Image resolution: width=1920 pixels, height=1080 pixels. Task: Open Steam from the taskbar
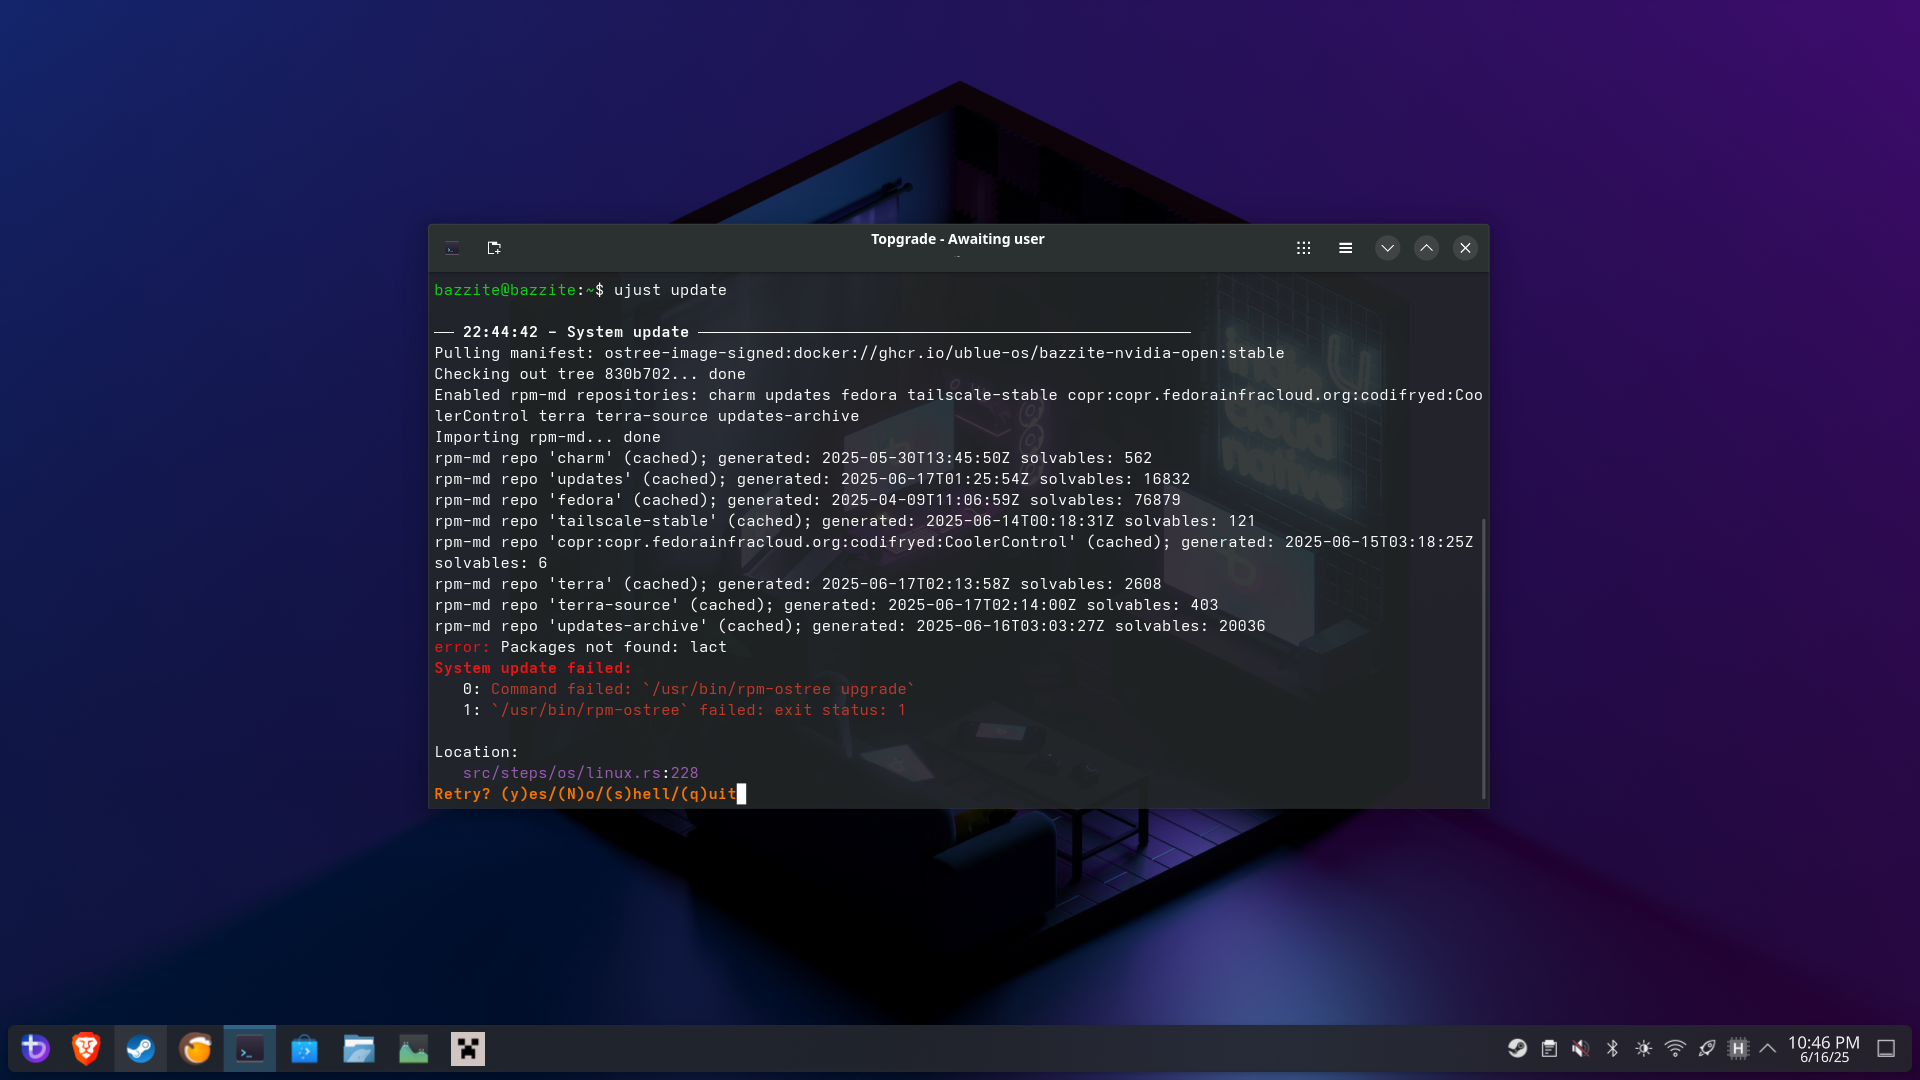click(140, 1048)
